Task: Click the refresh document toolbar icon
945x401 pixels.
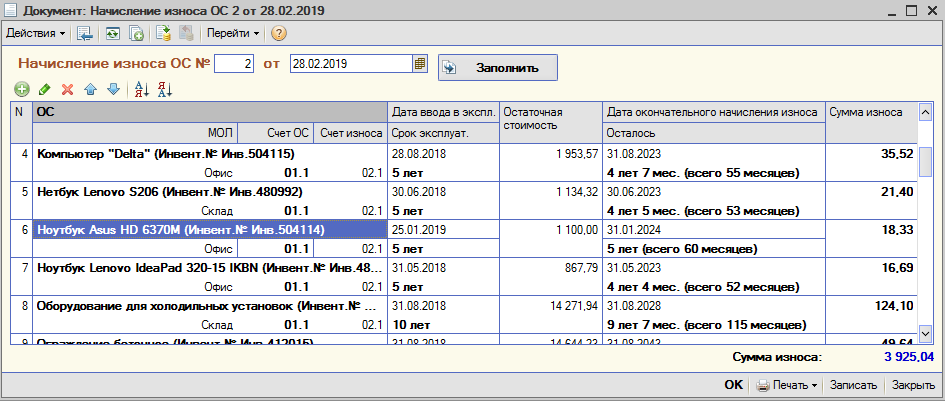Action: [112, 34]
